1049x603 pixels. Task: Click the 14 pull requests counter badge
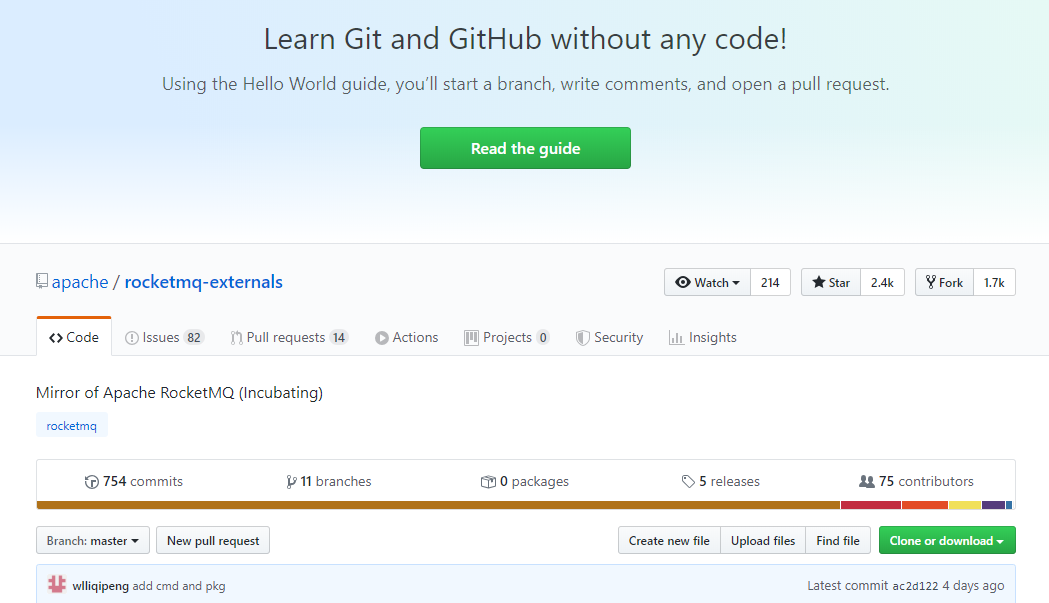click(339, 337)
